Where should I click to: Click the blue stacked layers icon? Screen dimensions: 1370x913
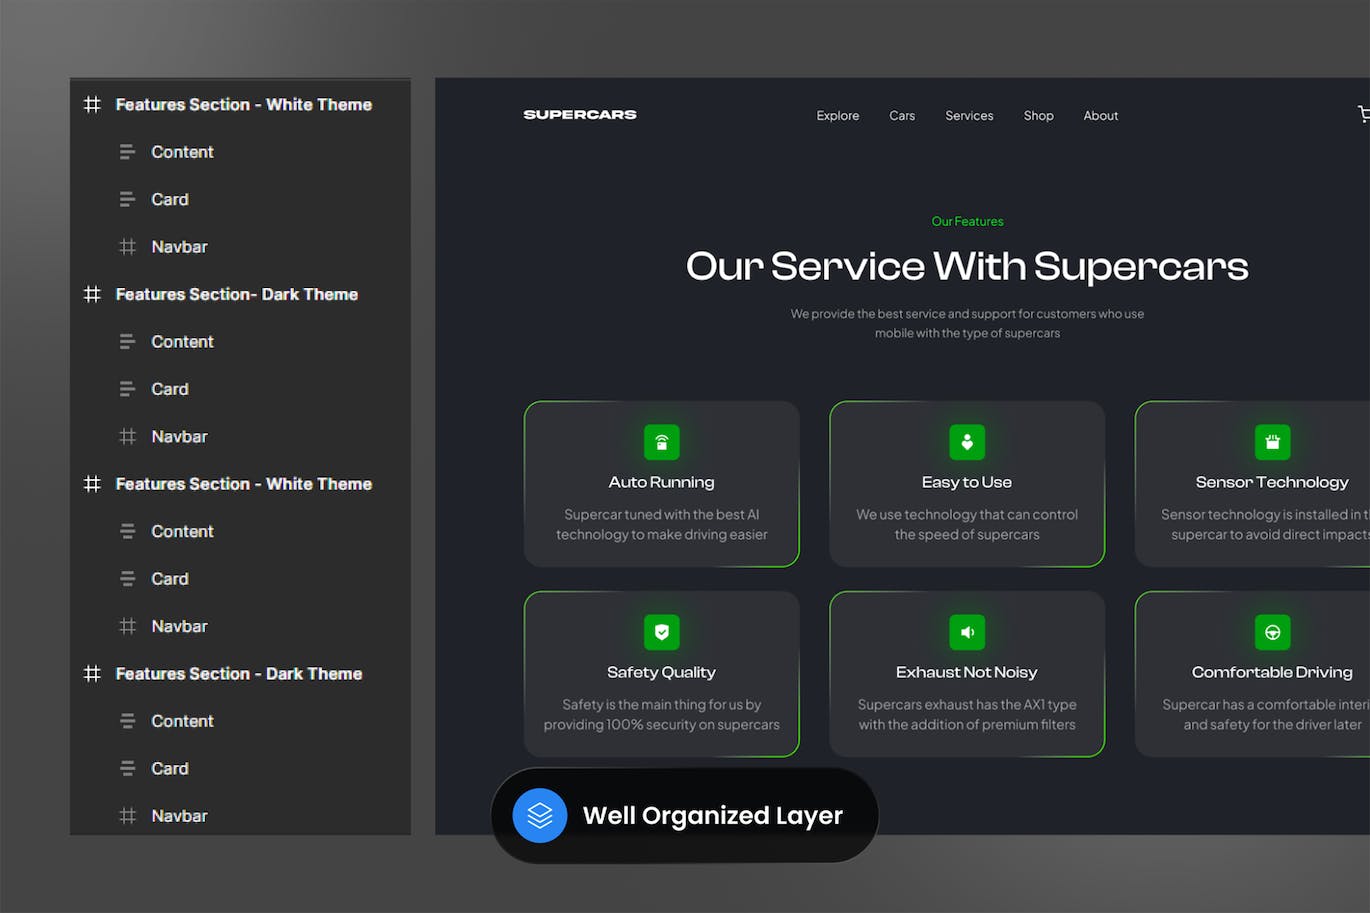click(x=540, y=816)
